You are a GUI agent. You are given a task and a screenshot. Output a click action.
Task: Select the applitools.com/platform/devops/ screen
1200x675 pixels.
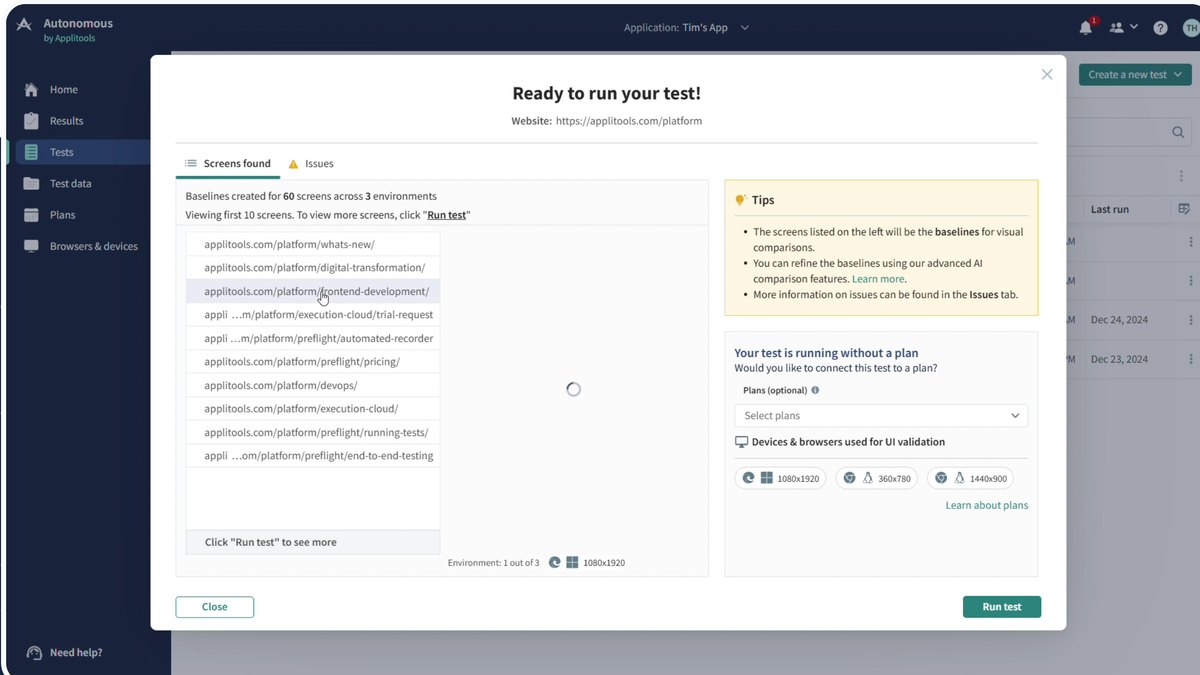313,386
